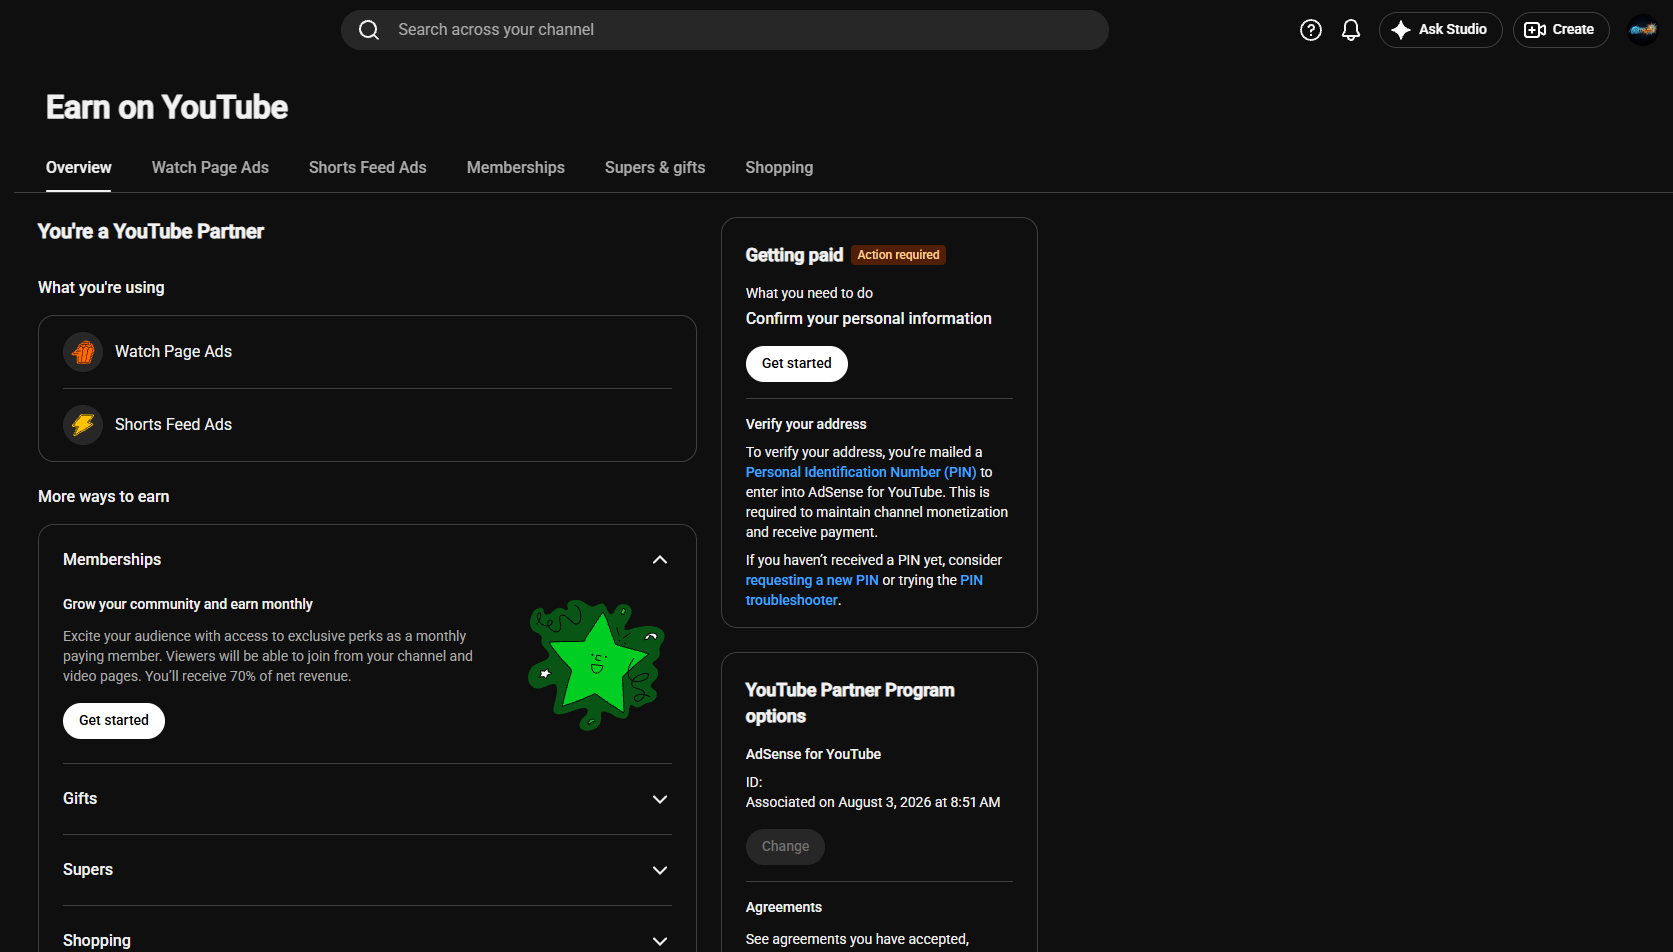The width and height of the screenshot is (1673, 952).
Task: Click the Earn on YouTube heading
Action: [x=167, y=107]
